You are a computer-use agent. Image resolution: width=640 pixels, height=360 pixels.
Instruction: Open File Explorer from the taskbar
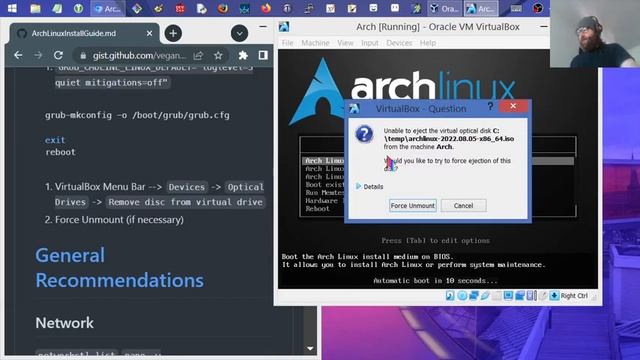click(36, 8)
